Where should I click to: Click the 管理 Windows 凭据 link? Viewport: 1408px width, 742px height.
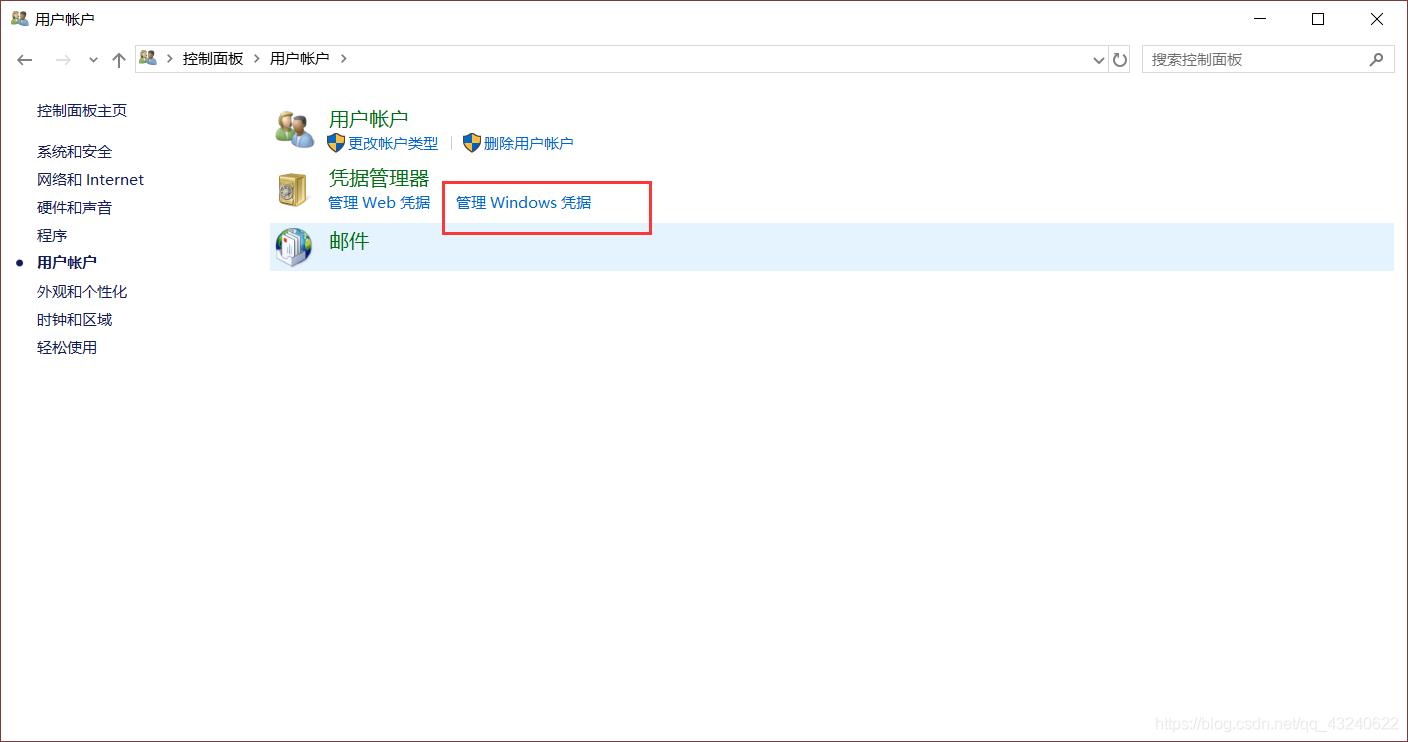click(x=524, y=202)
